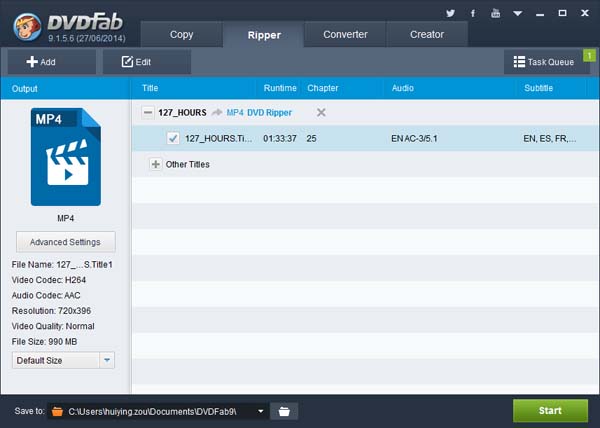Maximize the DVDFab window
This screenshot has width=600, height=428.
pyautogui.click(x=562, y=13)
